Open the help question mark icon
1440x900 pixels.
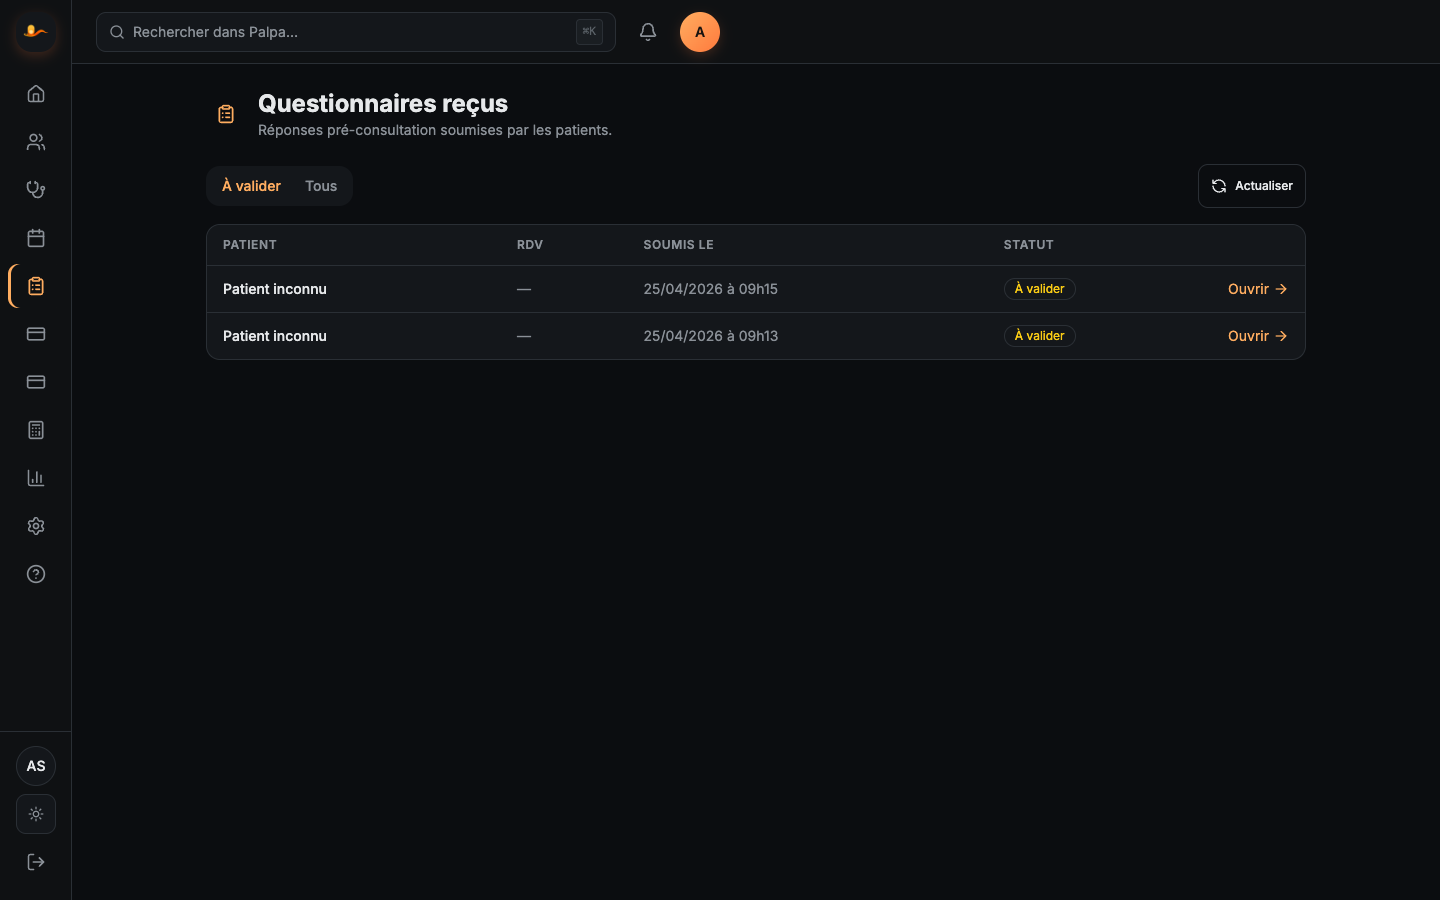click(x=36, y=574)
